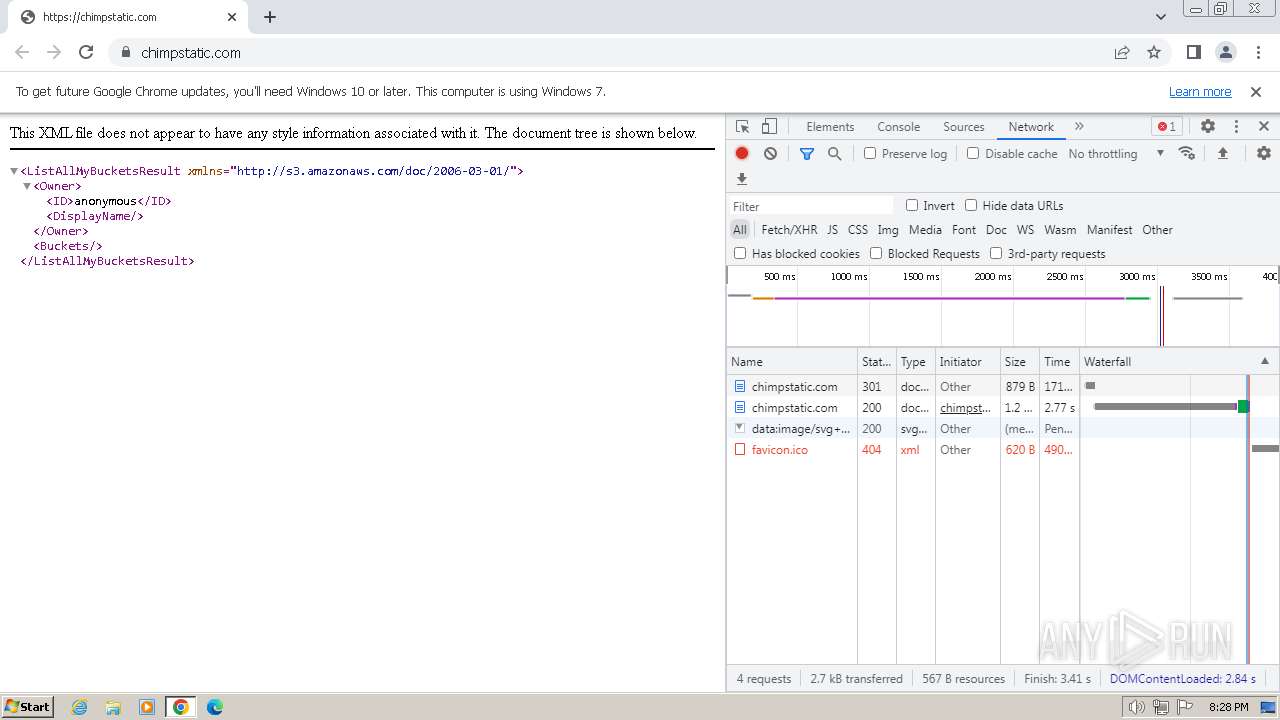Check the 3rd-party requests checkbox

click(x=996, y=253)
